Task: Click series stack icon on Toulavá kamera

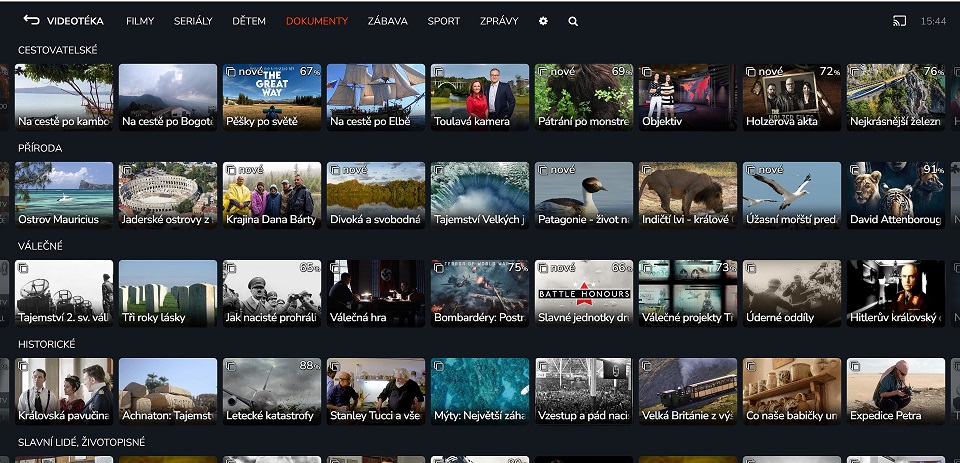Action: 439,72
